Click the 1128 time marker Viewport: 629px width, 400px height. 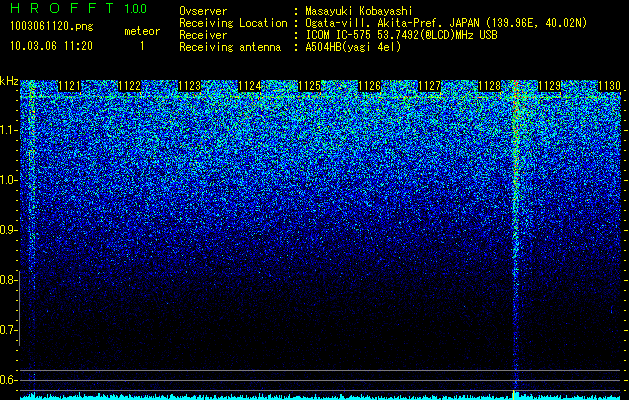[x=489, y=86]
